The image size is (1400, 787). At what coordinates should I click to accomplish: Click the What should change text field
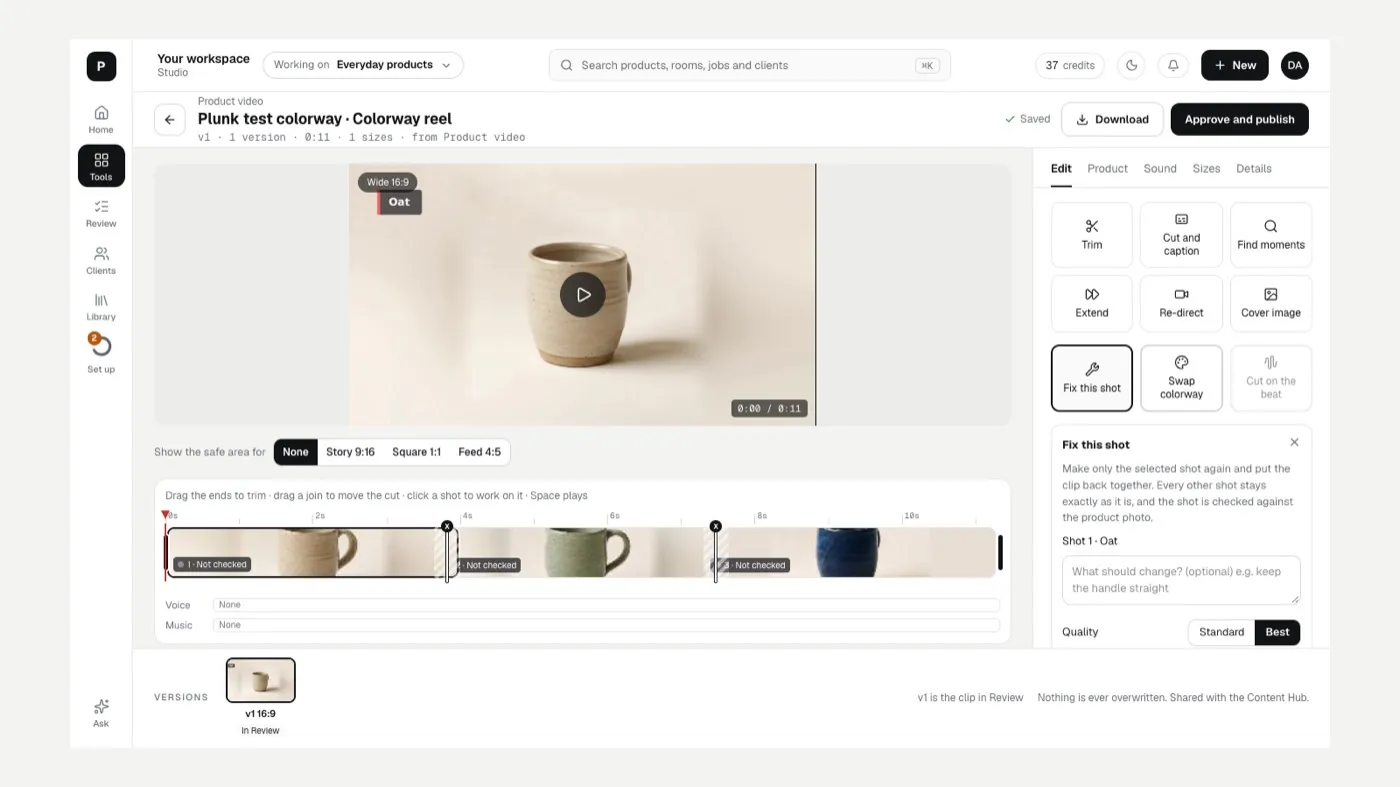[x=1181, y=580]
